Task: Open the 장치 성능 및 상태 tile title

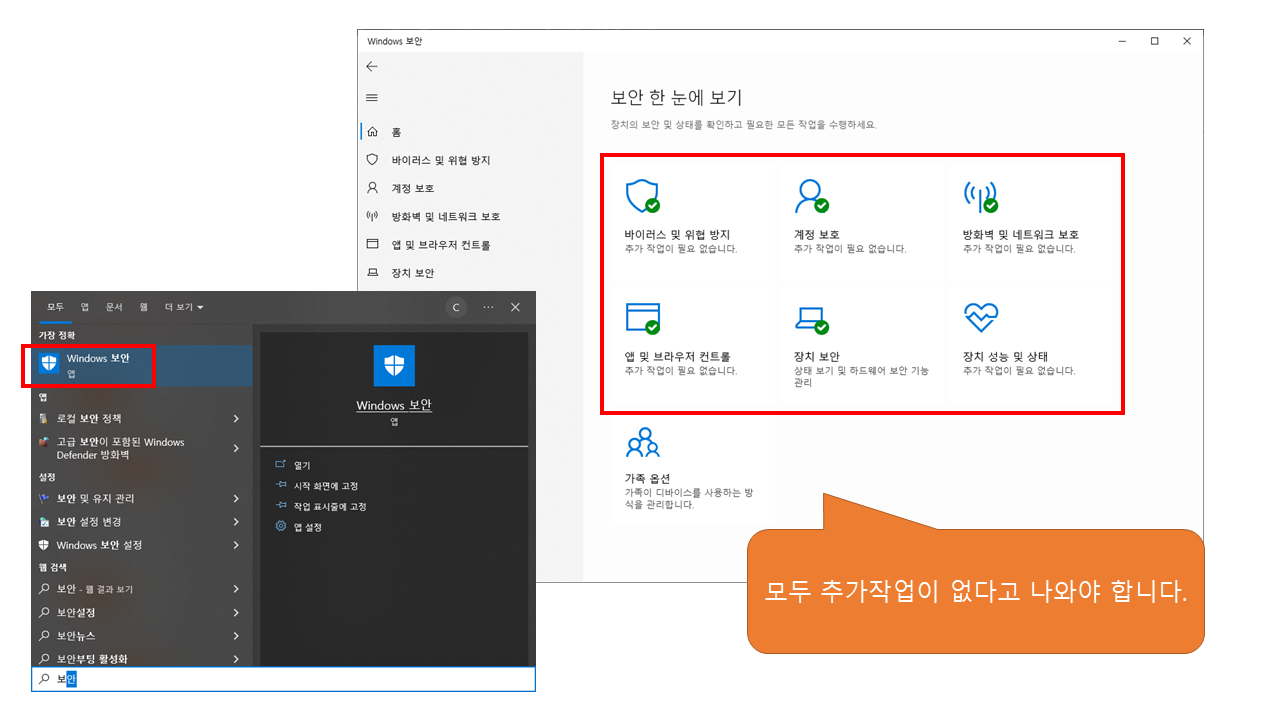Action: click(x=1005, y=357)
